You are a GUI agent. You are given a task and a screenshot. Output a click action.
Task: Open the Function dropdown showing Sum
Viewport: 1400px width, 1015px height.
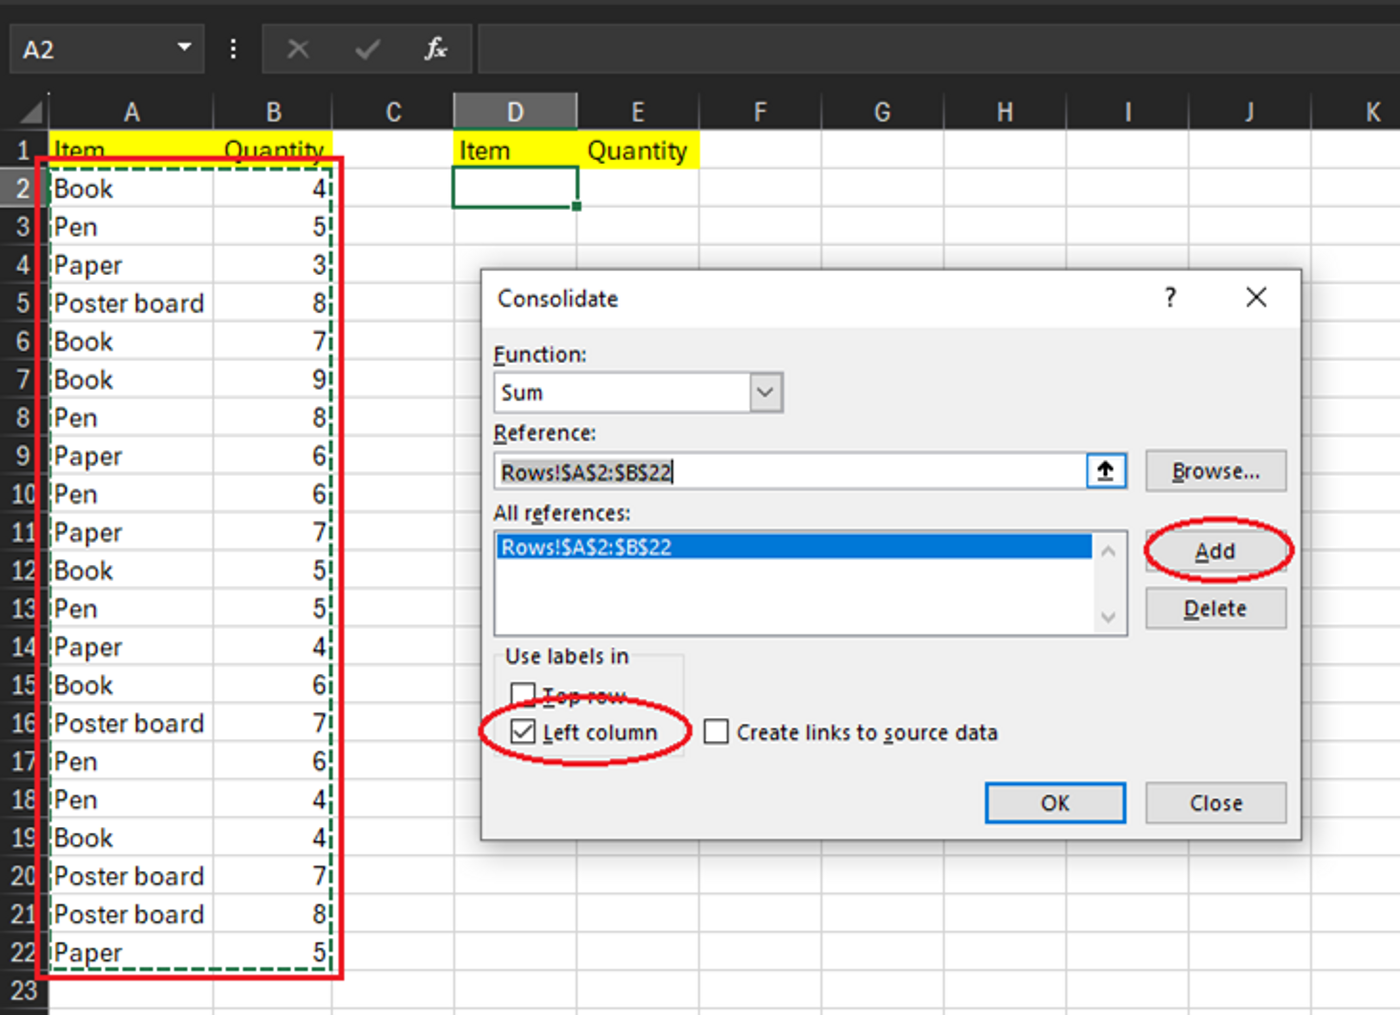pos(765,392)
